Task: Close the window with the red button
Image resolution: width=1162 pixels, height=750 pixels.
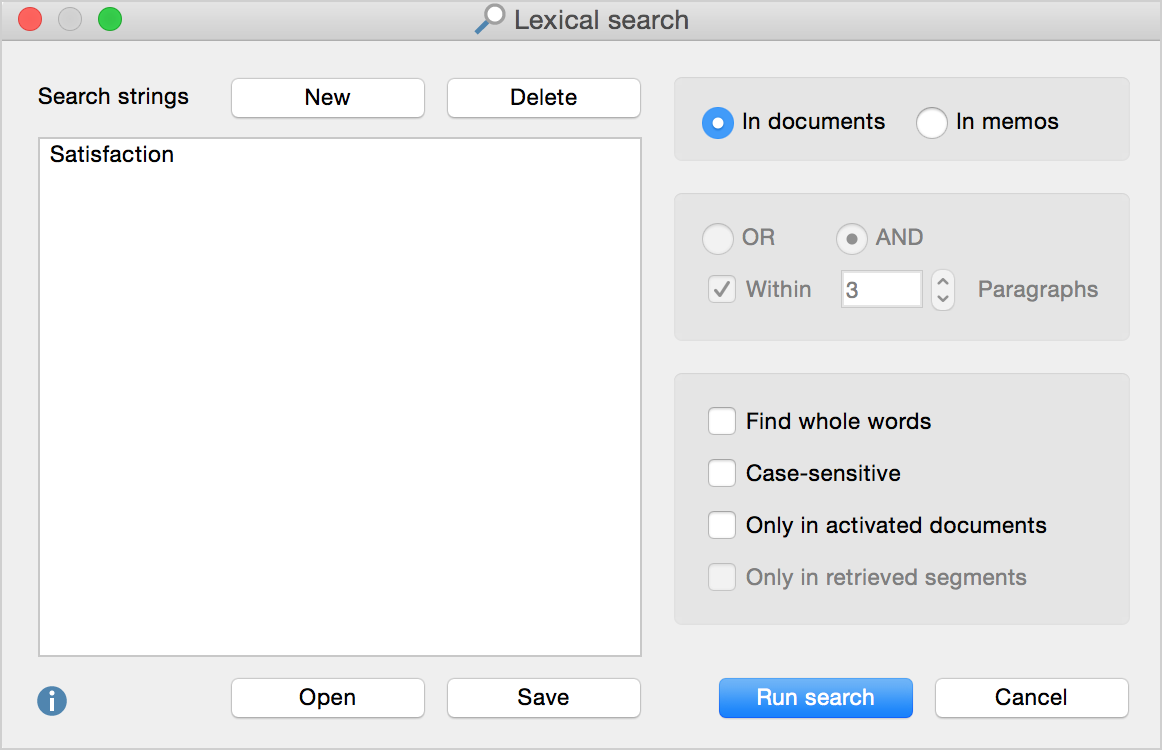Action: [30, 19]
